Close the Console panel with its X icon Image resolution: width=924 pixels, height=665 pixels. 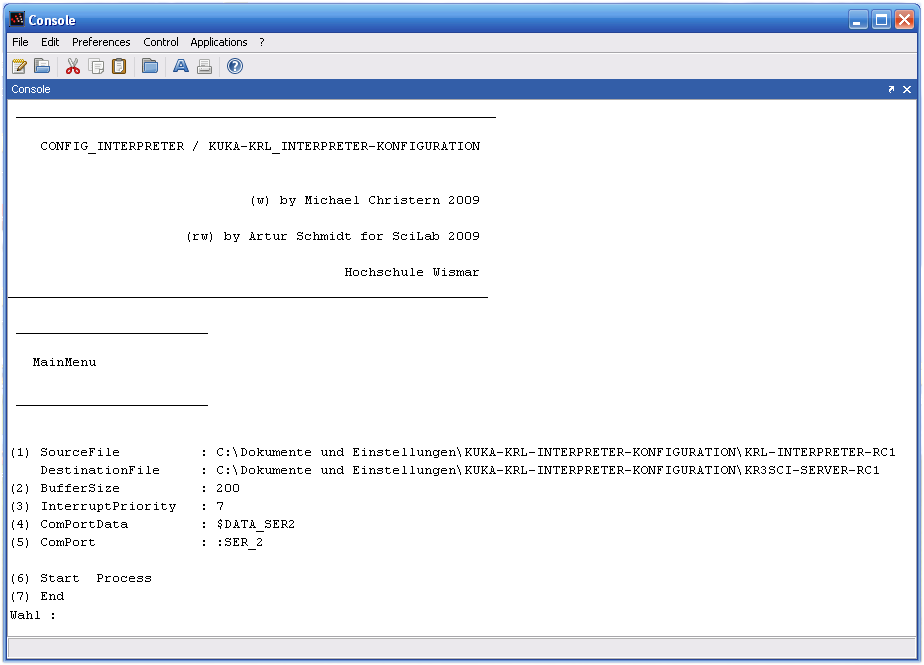(x=908, y=89)
